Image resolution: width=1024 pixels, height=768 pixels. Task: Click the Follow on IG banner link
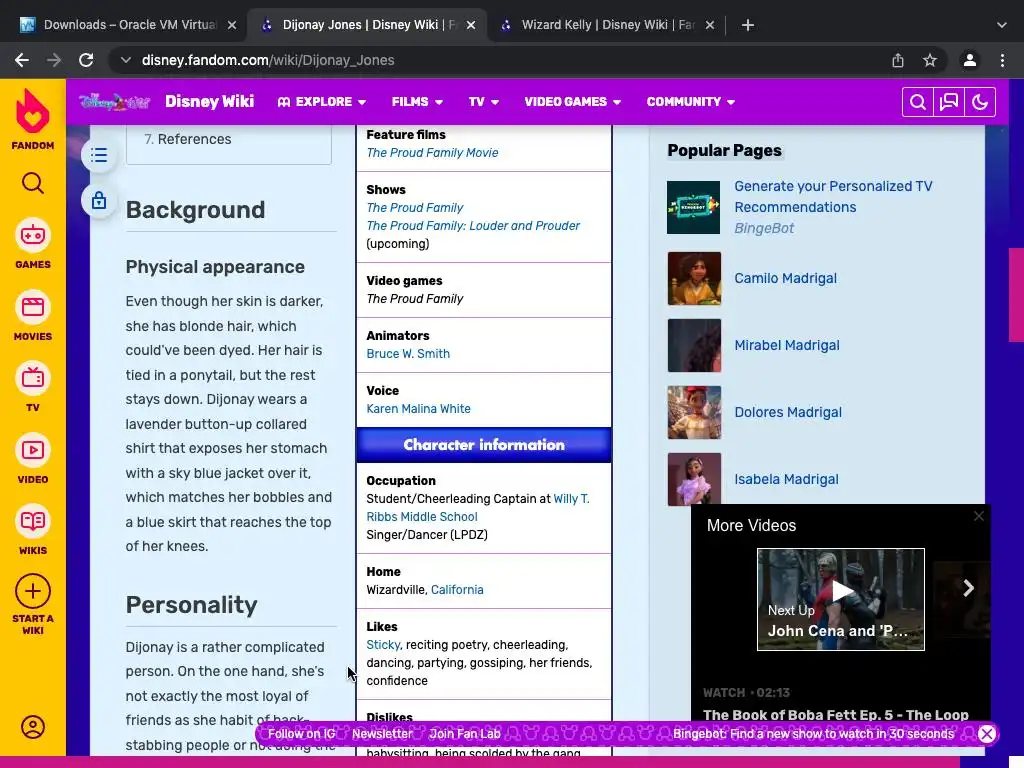click(x=302, y=734)
